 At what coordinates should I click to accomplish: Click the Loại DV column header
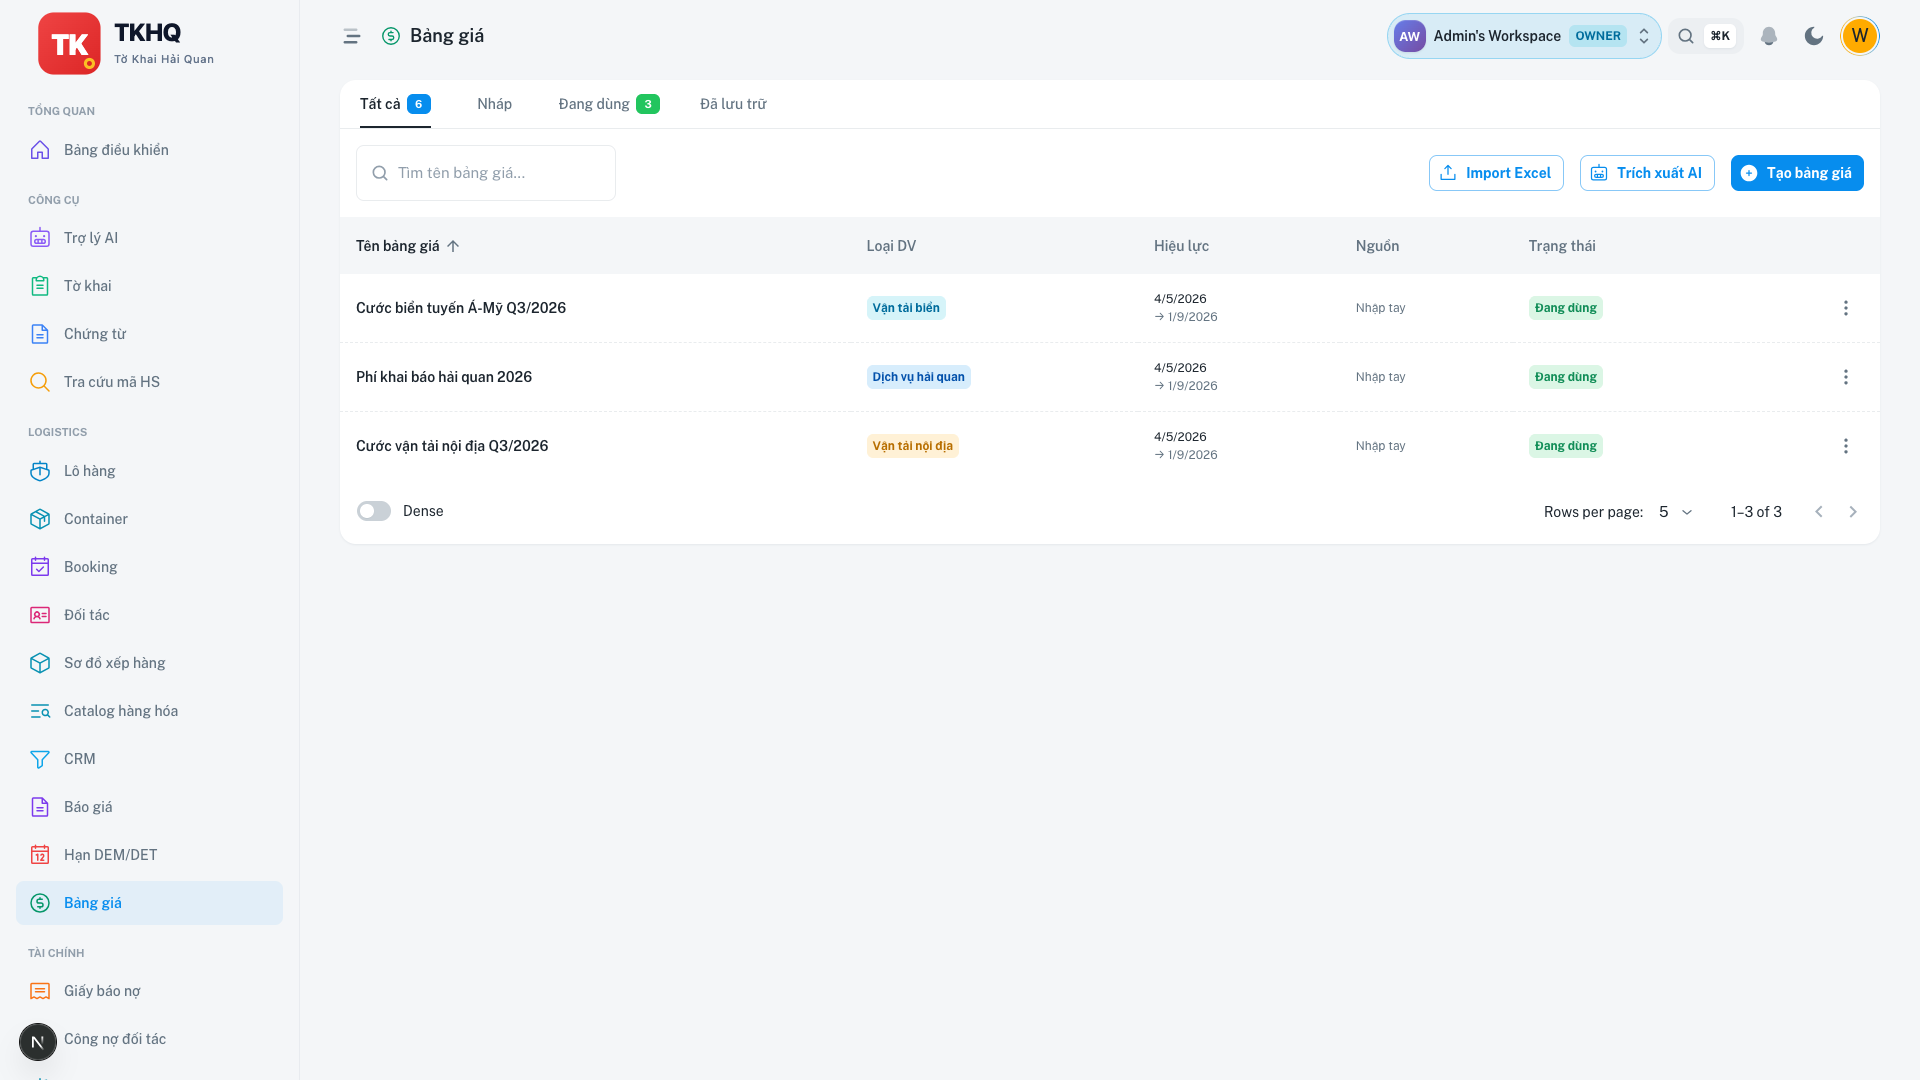pos(891,246)
